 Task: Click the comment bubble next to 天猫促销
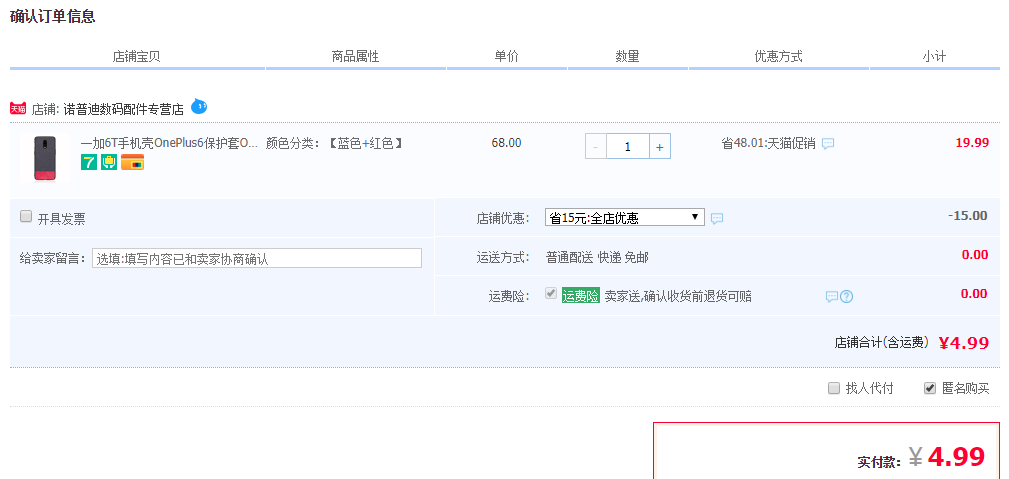pyautogui.click(x=828, y=144)
